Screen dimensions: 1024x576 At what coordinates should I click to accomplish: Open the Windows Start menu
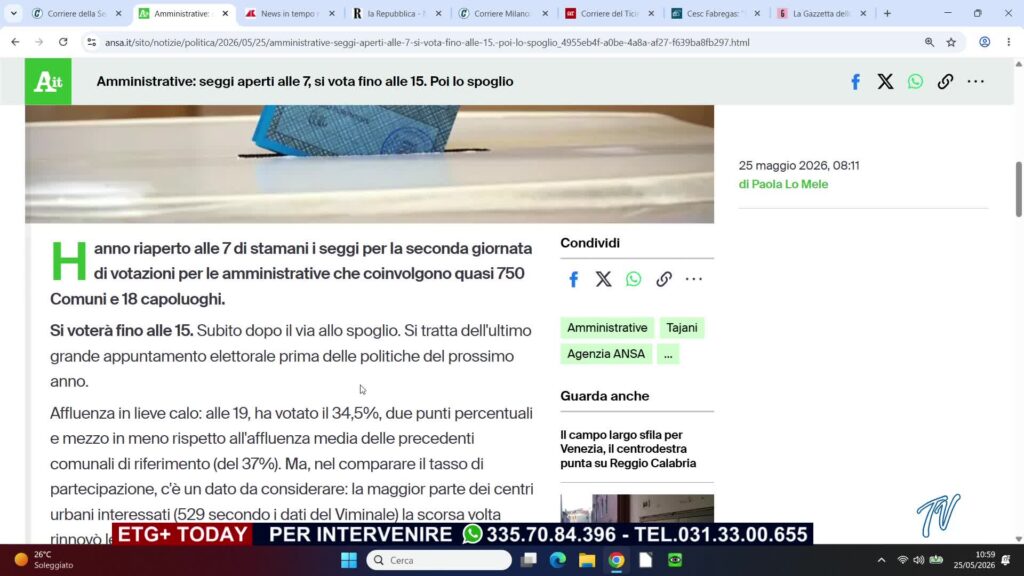coord(349,560)
